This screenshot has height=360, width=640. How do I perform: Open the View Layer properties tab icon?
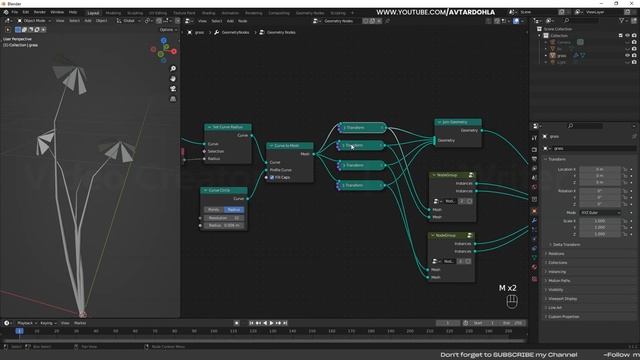coord(534,168)
